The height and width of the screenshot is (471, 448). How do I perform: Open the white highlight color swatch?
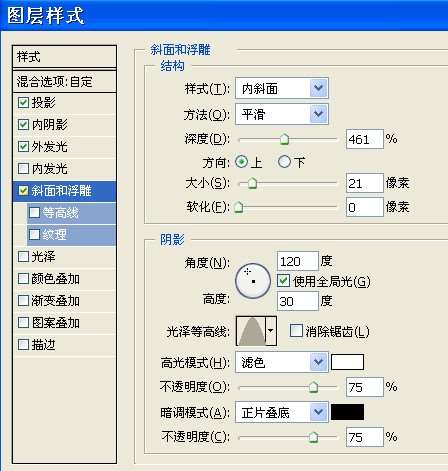[347, 362]
